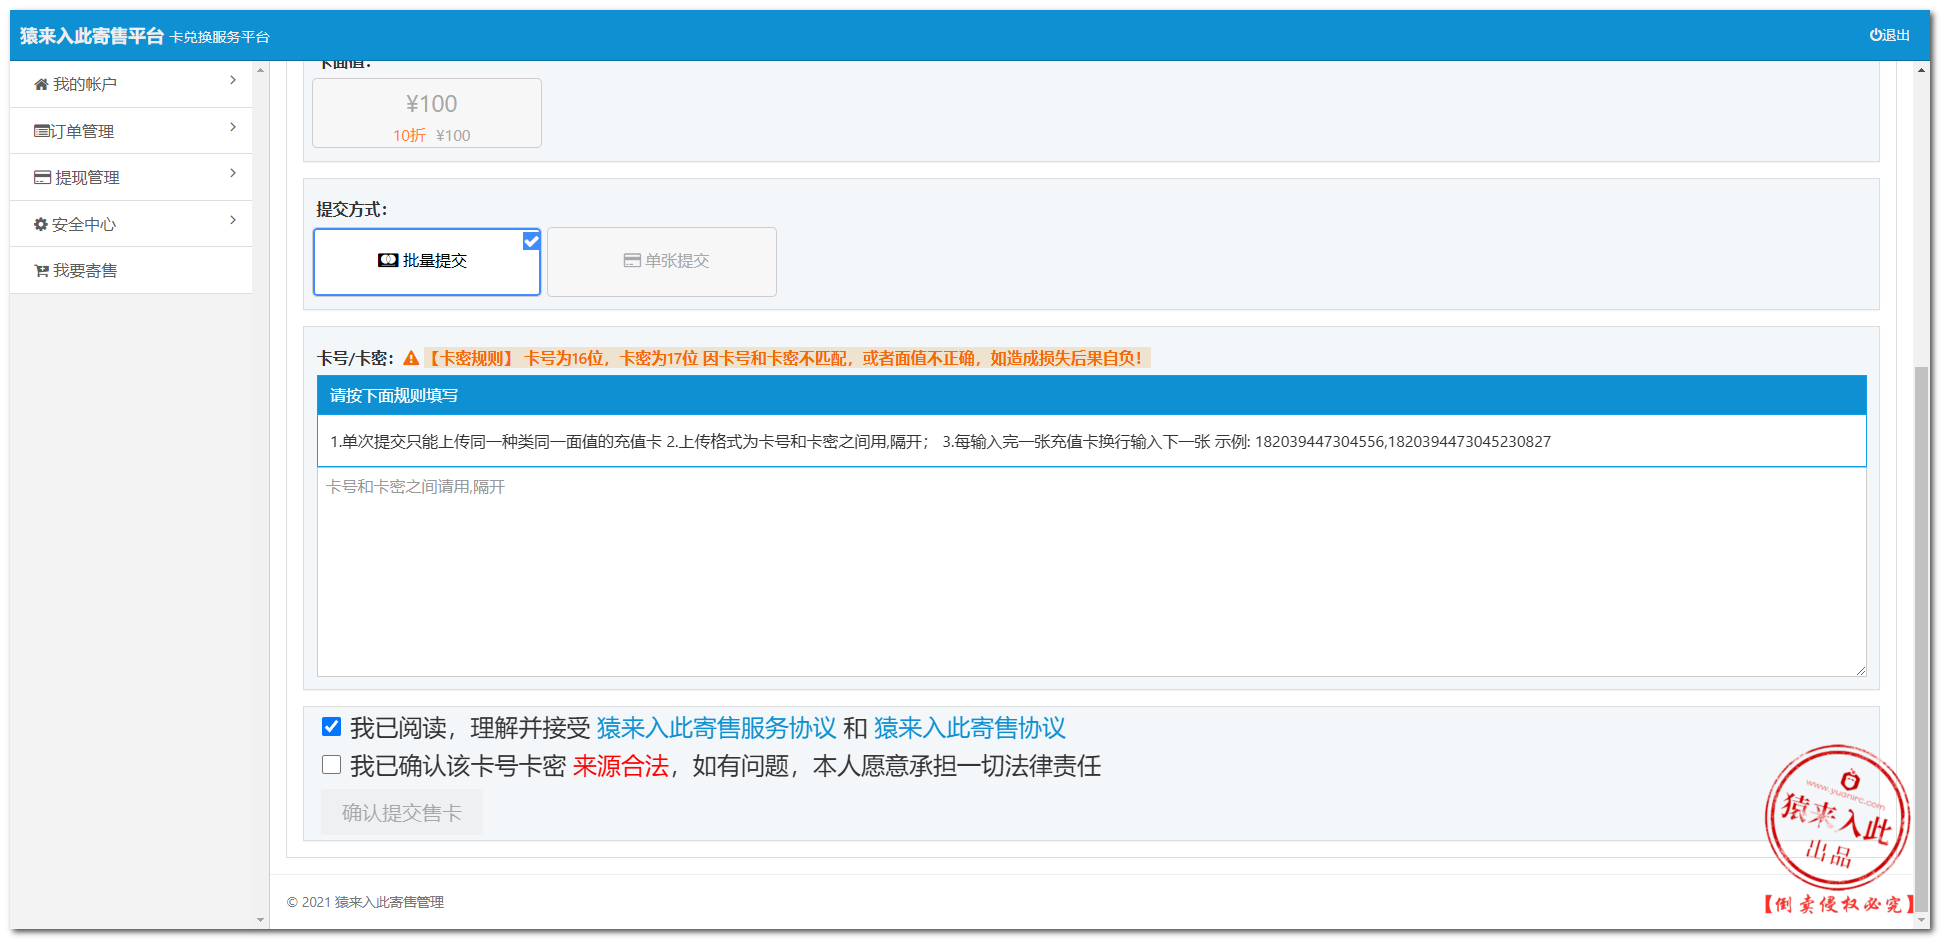The image size is (1941, 940).
Task: Click the red 来源合法 text
Action: (x=620, y=766)
